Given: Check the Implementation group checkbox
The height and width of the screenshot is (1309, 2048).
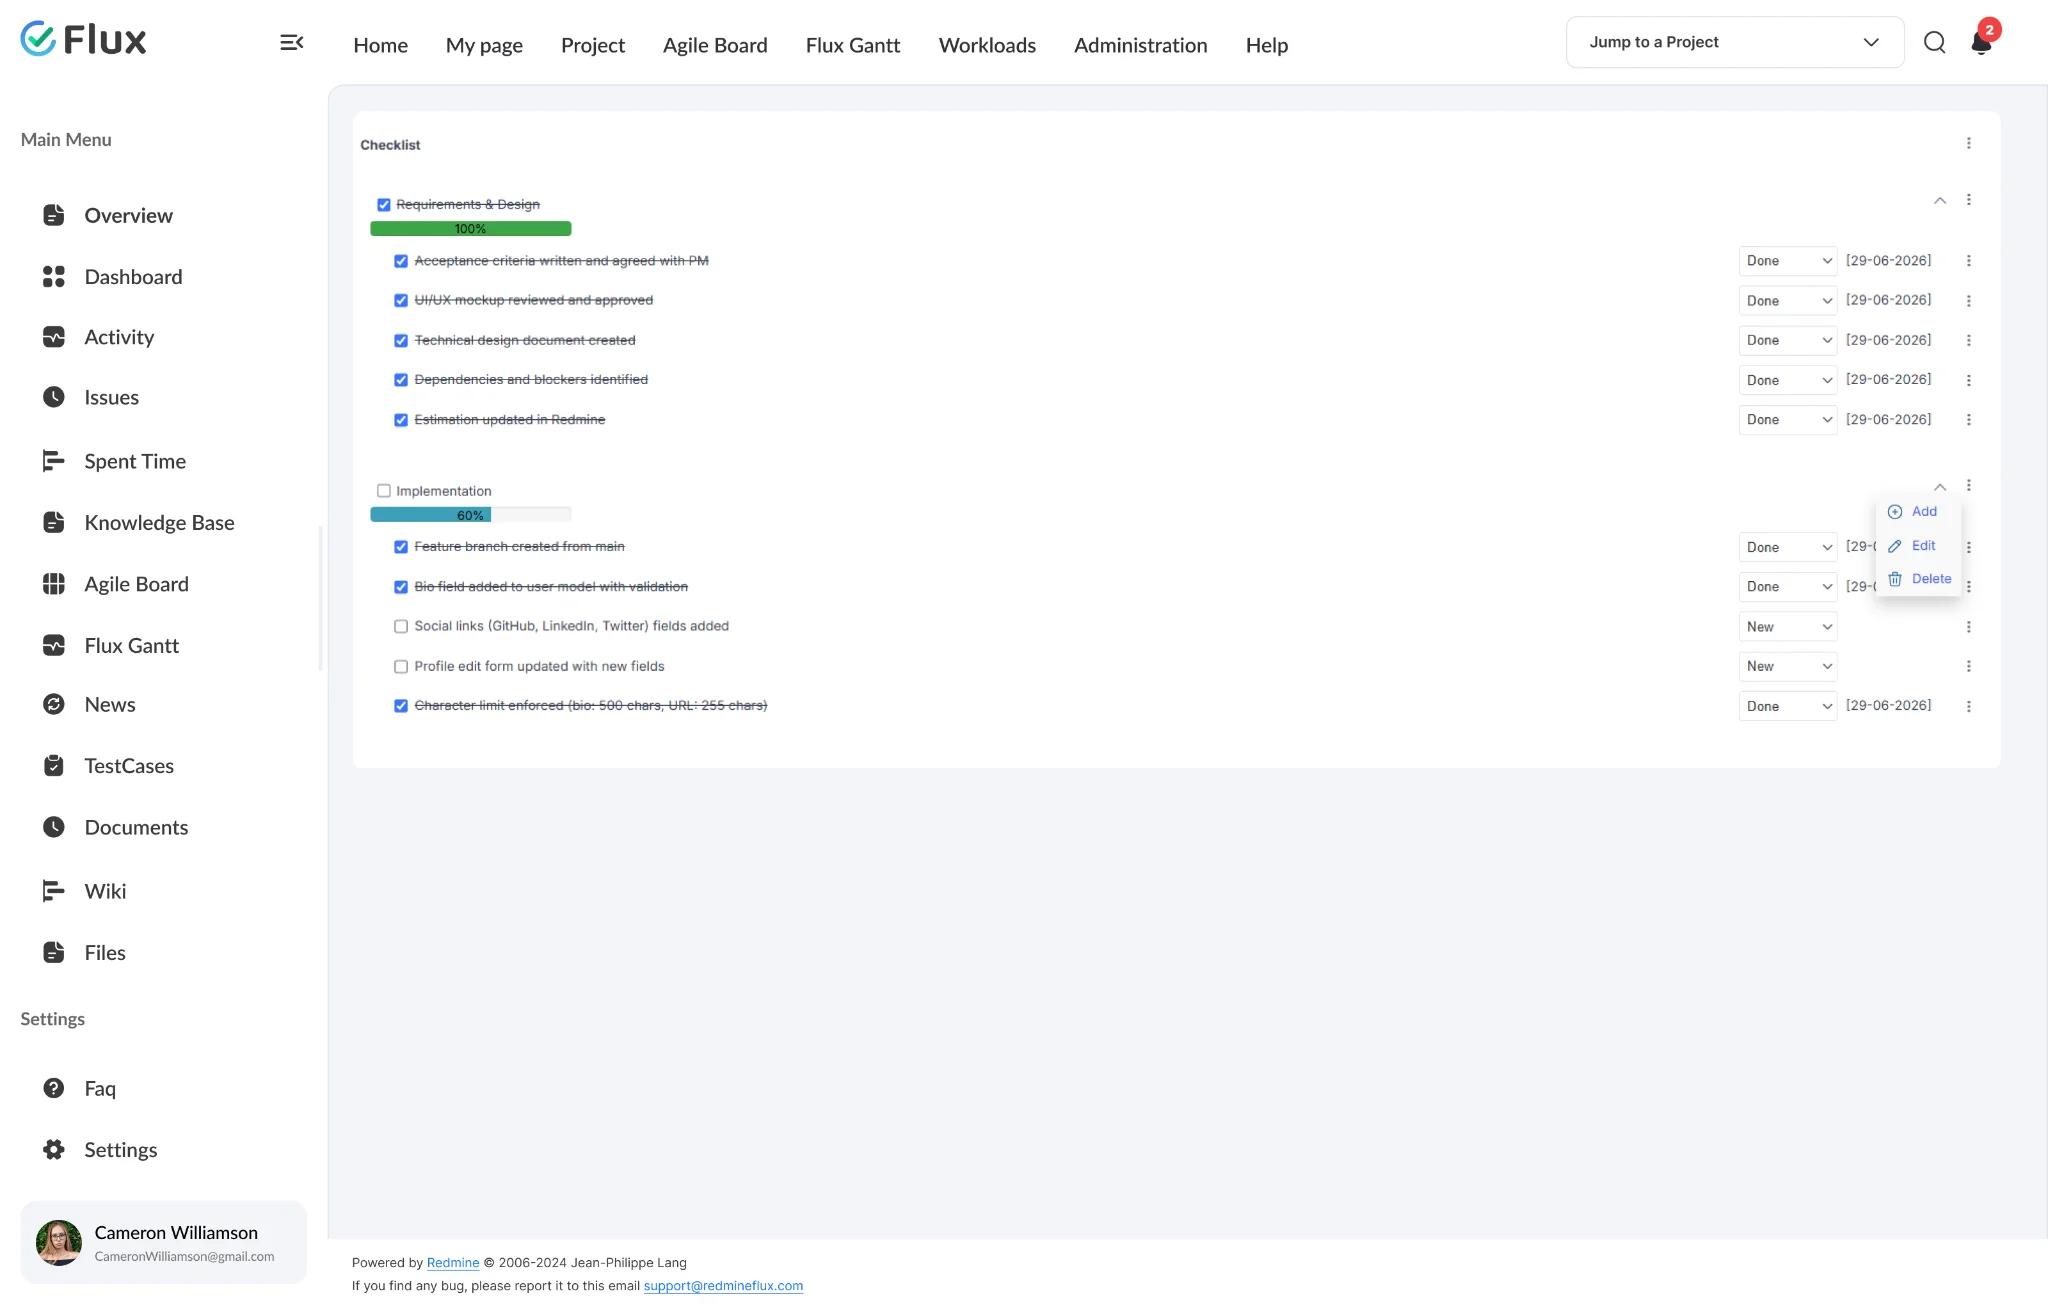Looking at the screenshot, I should [x=384, y=491].
